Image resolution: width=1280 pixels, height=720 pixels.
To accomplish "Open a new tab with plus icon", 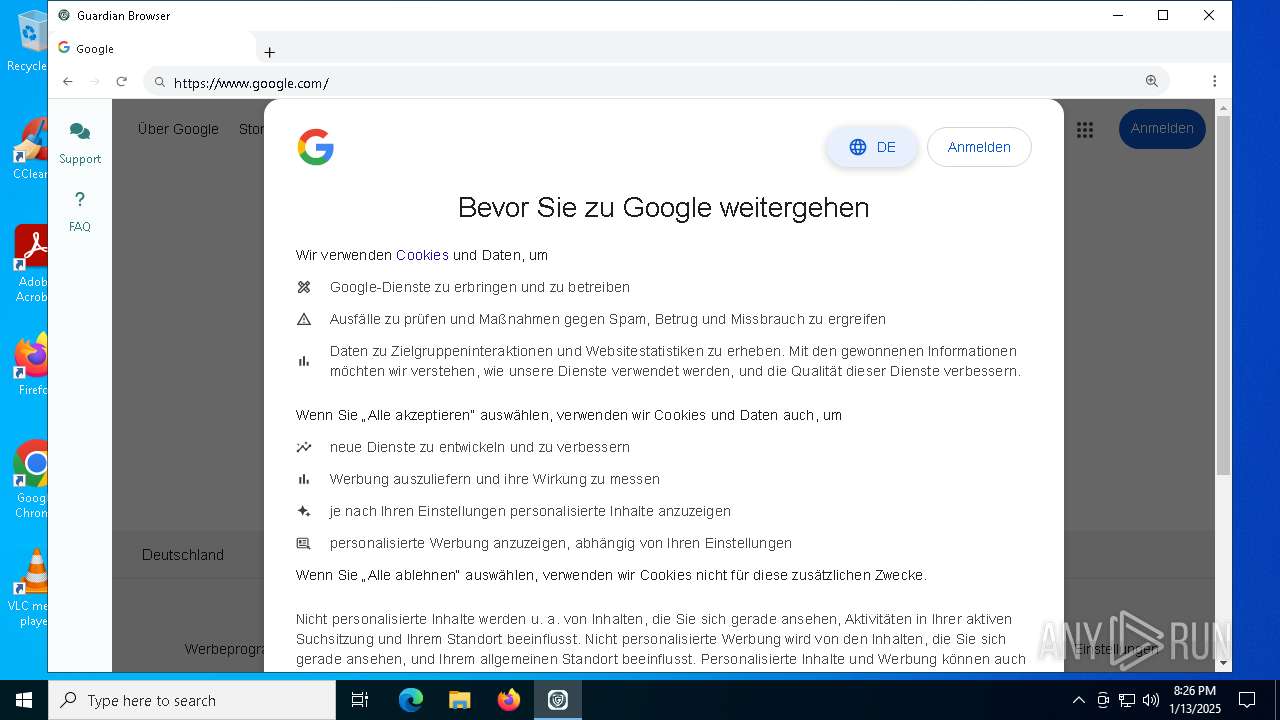I will (x=269, y=52).
